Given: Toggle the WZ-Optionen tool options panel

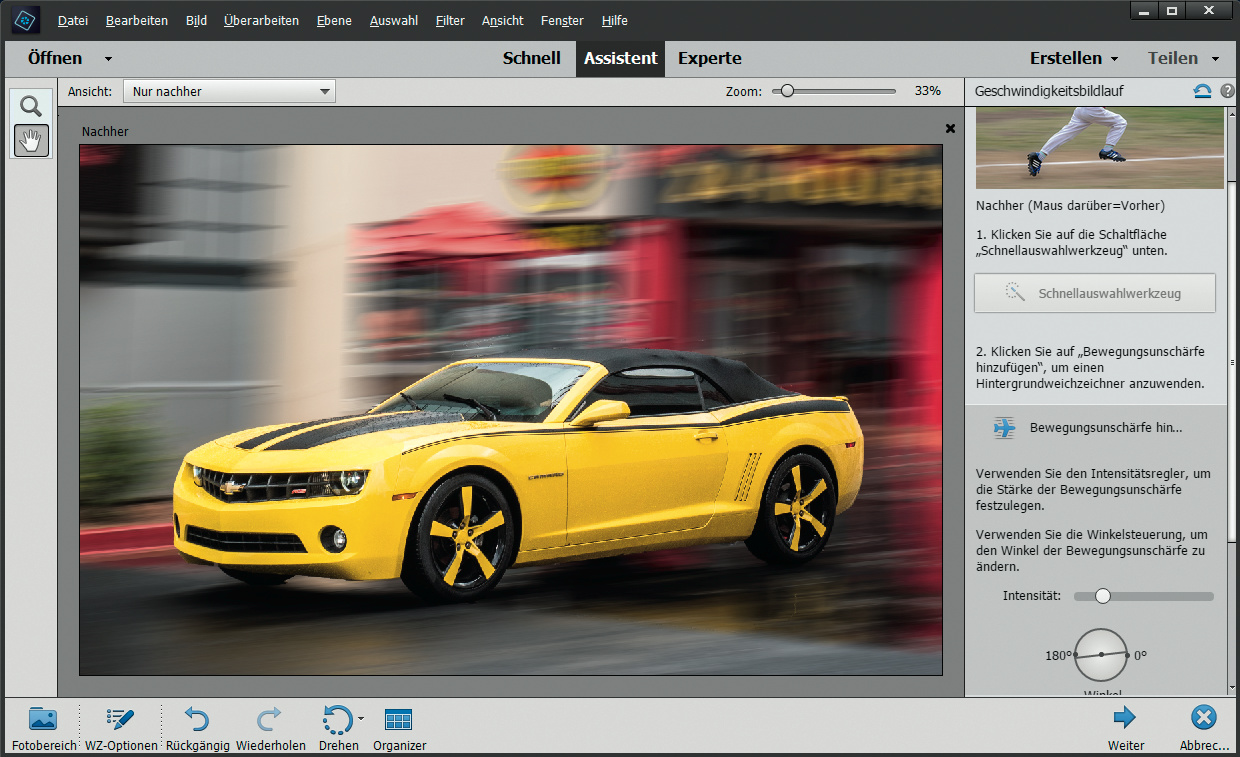Looking at the screenshot, I should (121, 719).
